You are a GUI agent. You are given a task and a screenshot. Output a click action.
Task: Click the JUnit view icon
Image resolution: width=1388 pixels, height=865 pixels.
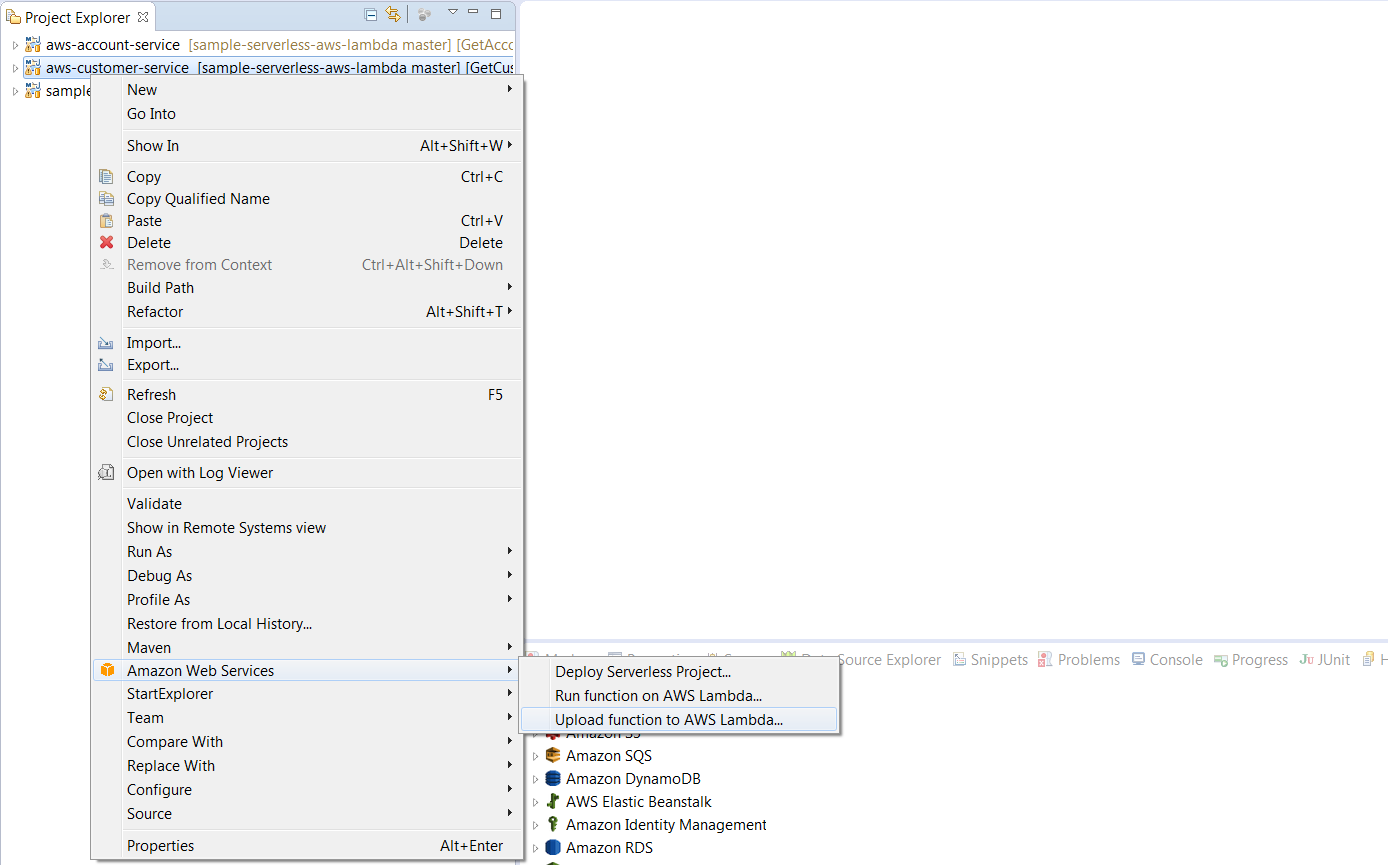tap(1307, 660)
